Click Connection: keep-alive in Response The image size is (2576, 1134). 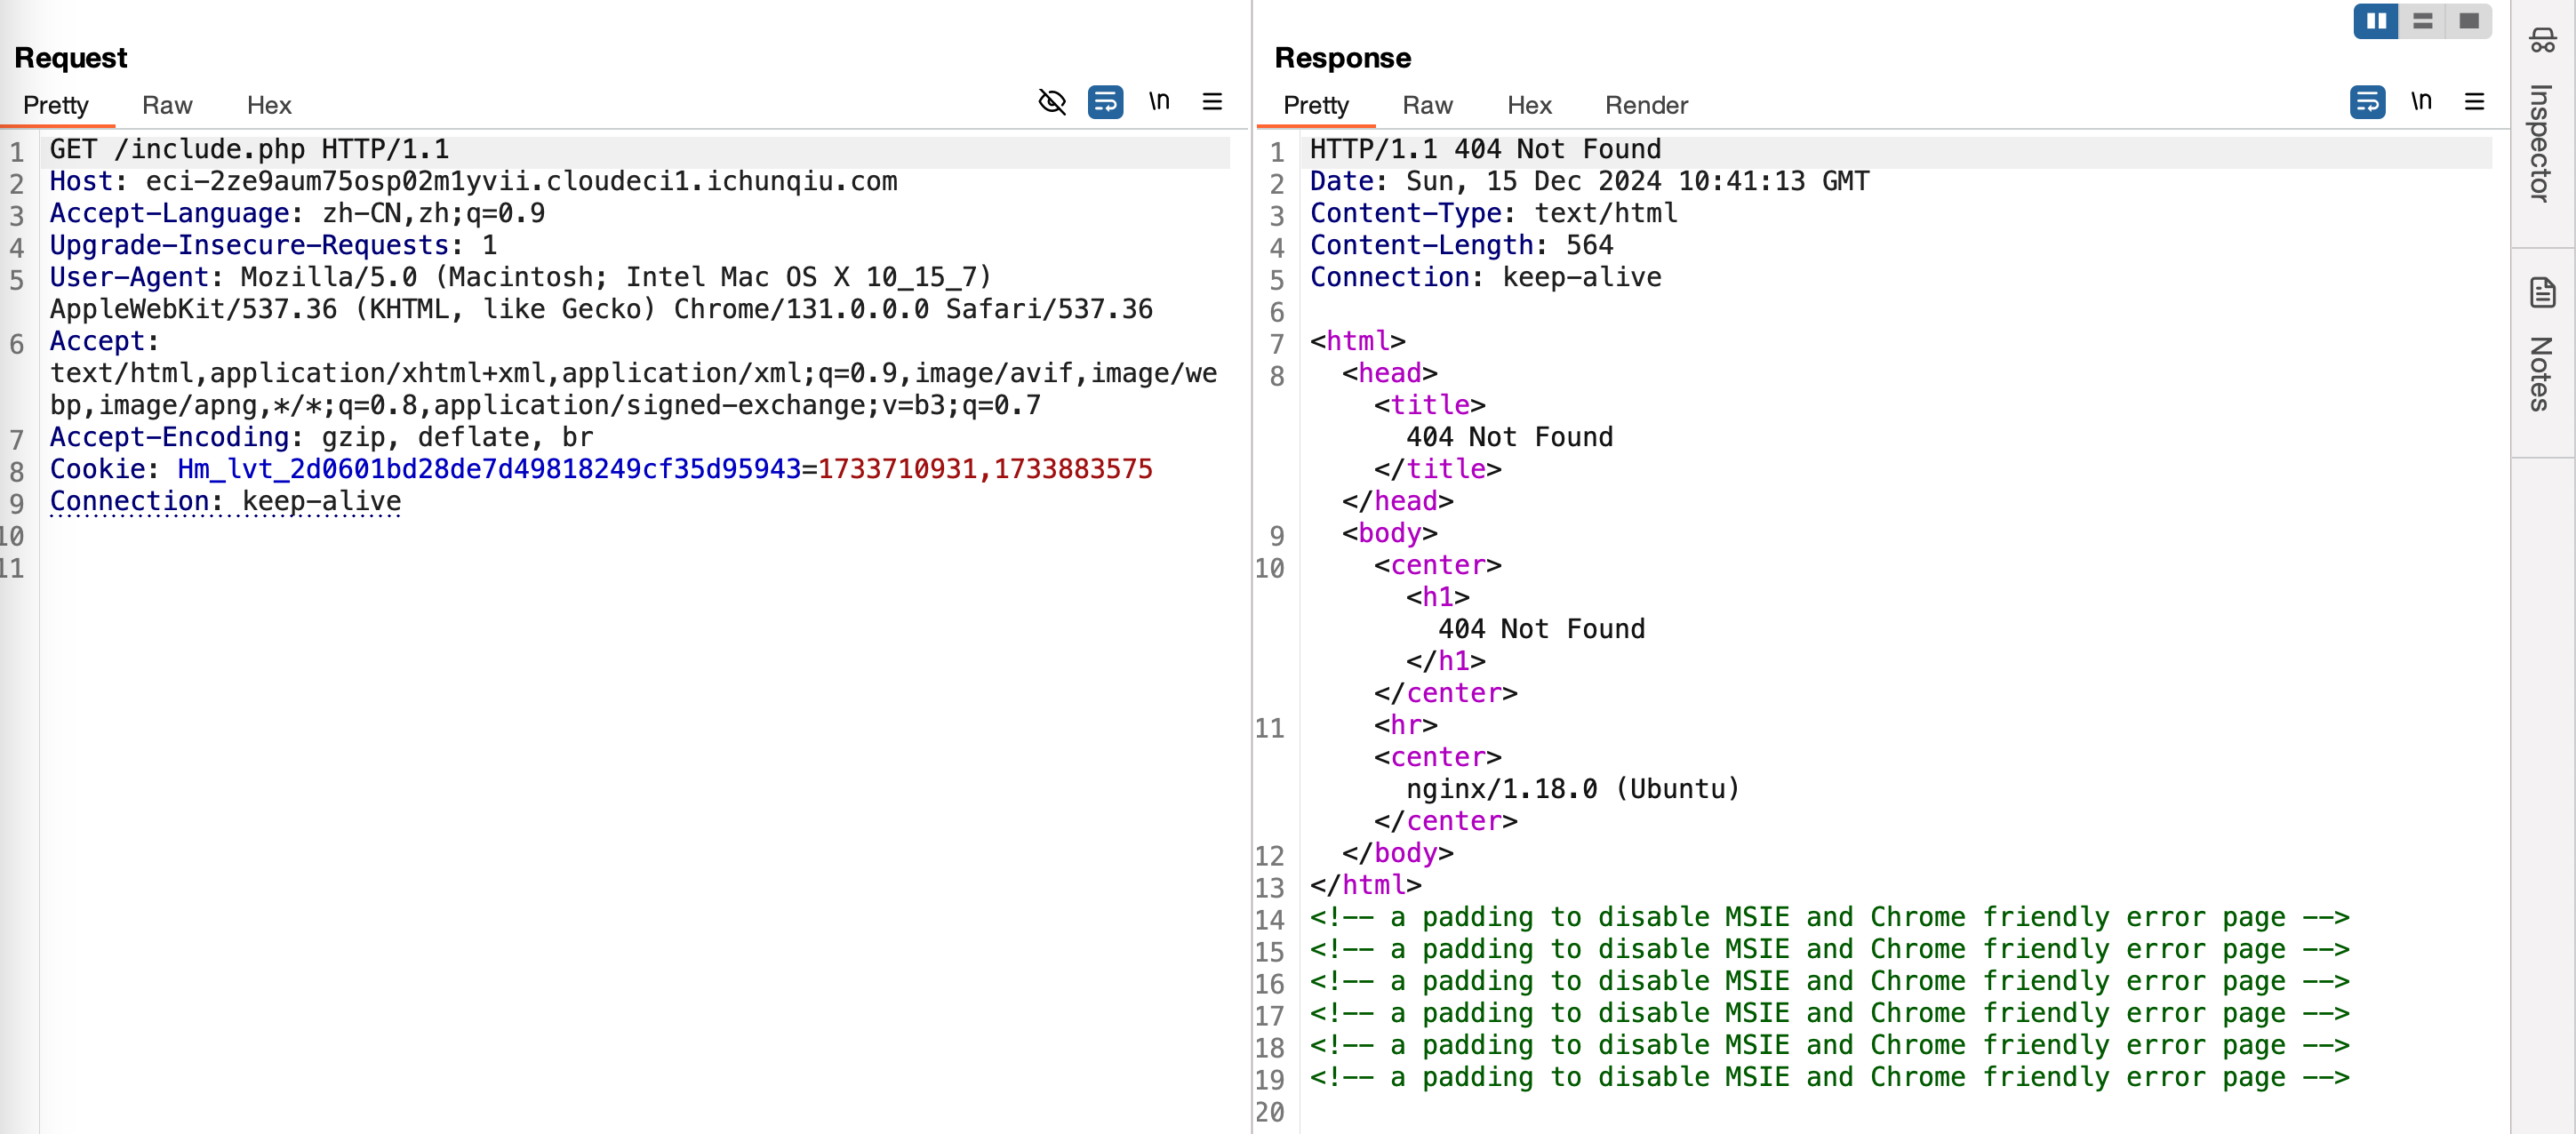click(x=1485, y=278)
